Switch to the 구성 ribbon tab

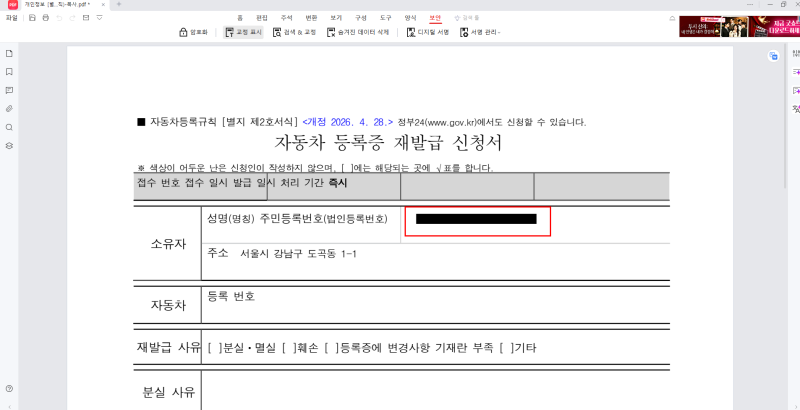361,18
